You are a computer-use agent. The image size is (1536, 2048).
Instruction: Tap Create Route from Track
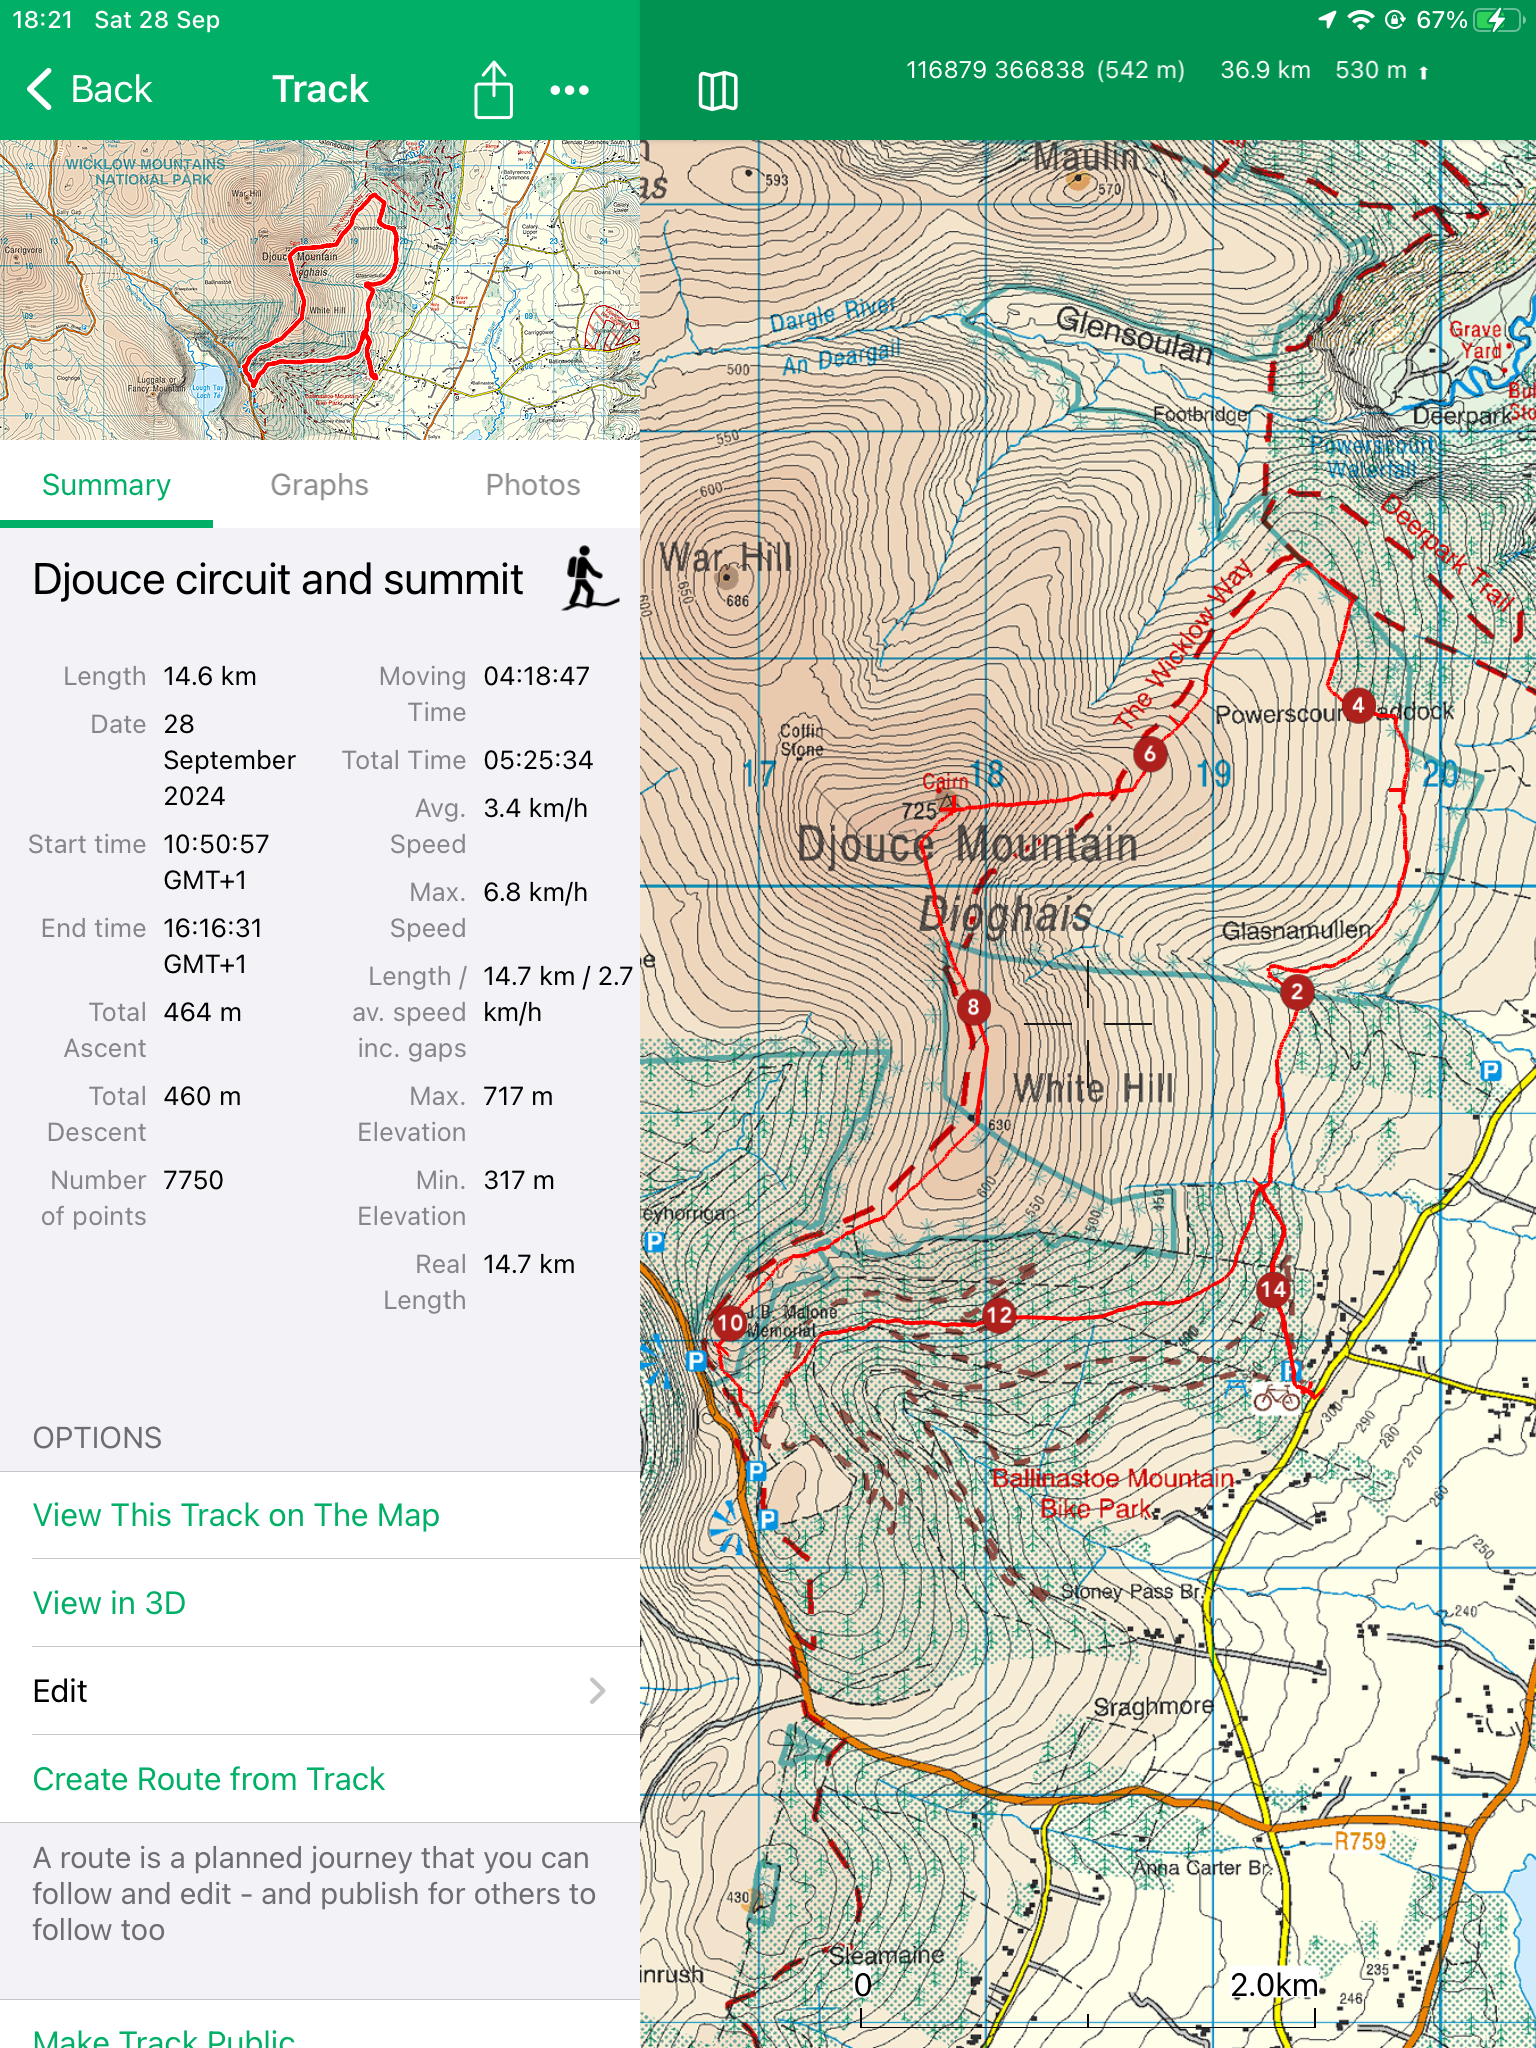pos(208,1779)
